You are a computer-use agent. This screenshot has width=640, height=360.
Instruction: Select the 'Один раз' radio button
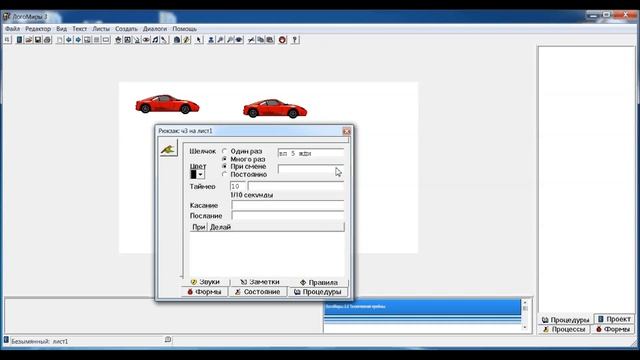click(x=224, y=151)
